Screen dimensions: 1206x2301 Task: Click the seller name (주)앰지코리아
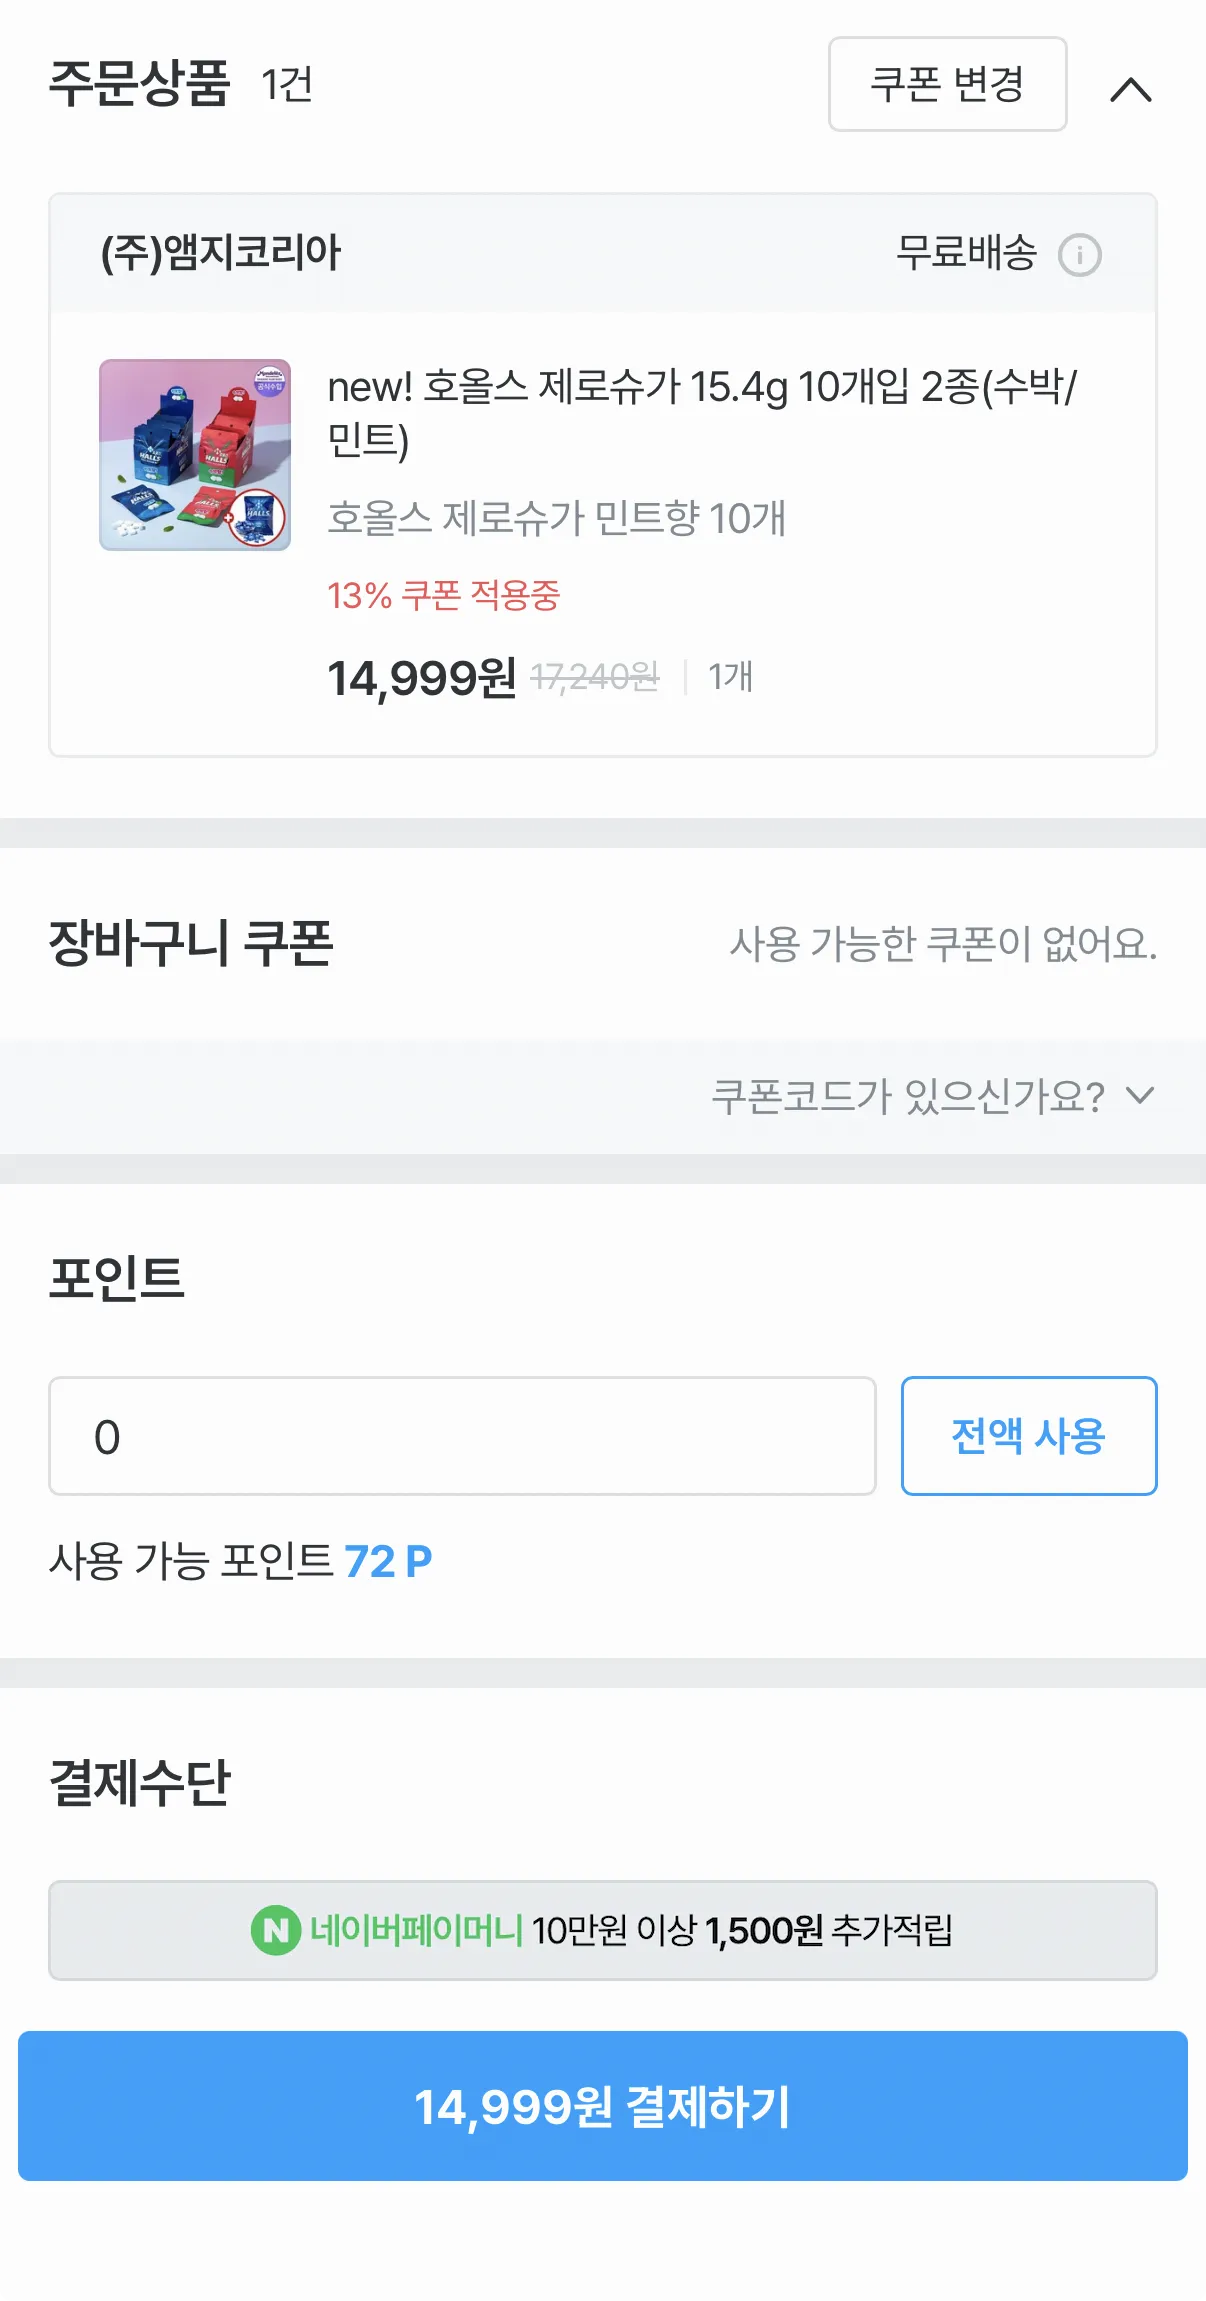tap(221, 253)
